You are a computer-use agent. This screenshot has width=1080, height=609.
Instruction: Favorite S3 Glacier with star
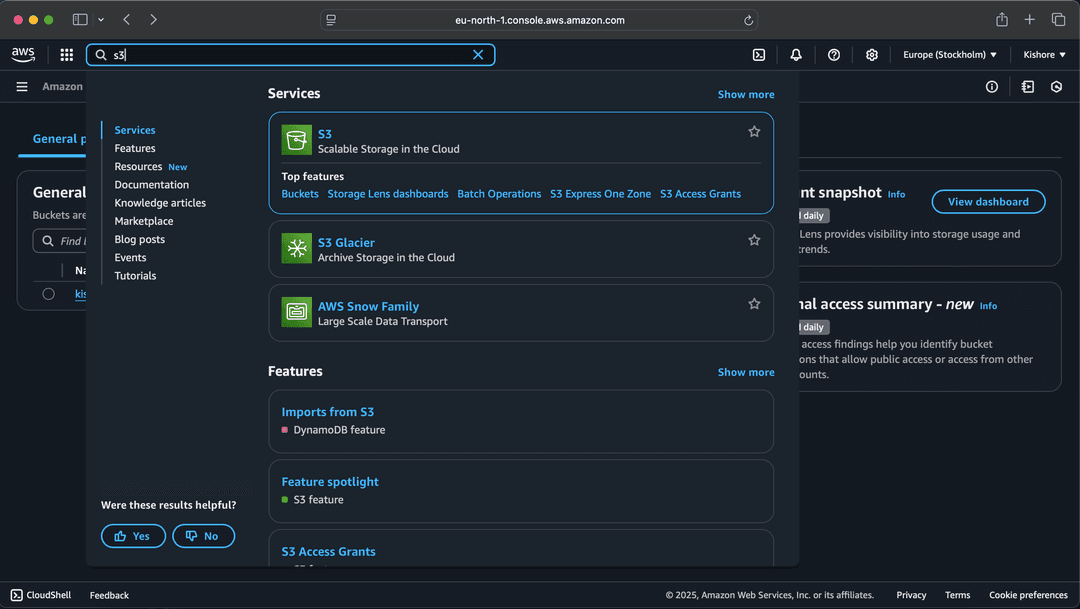click(x=754, y=240)
